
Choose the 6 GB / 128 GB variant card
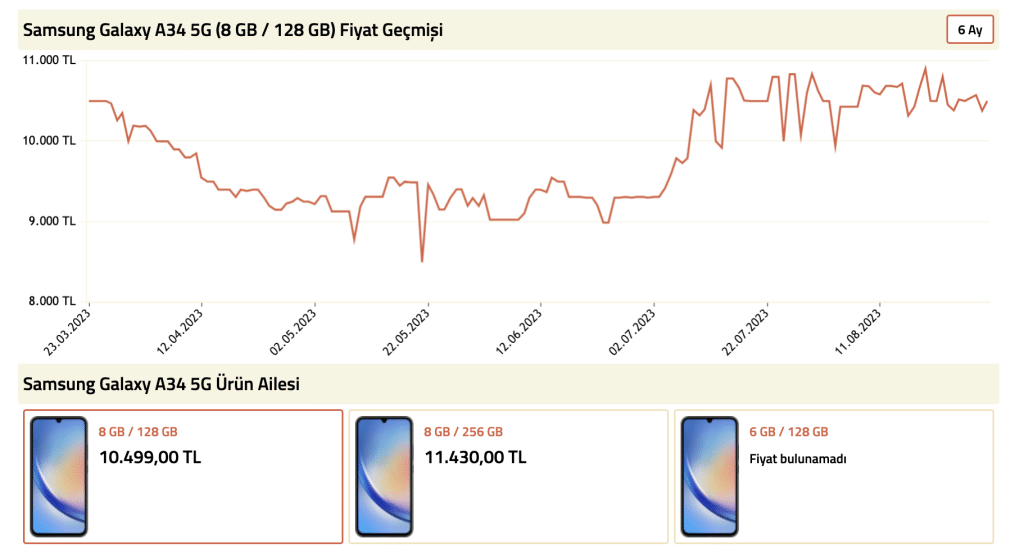[x=833, y=477]
